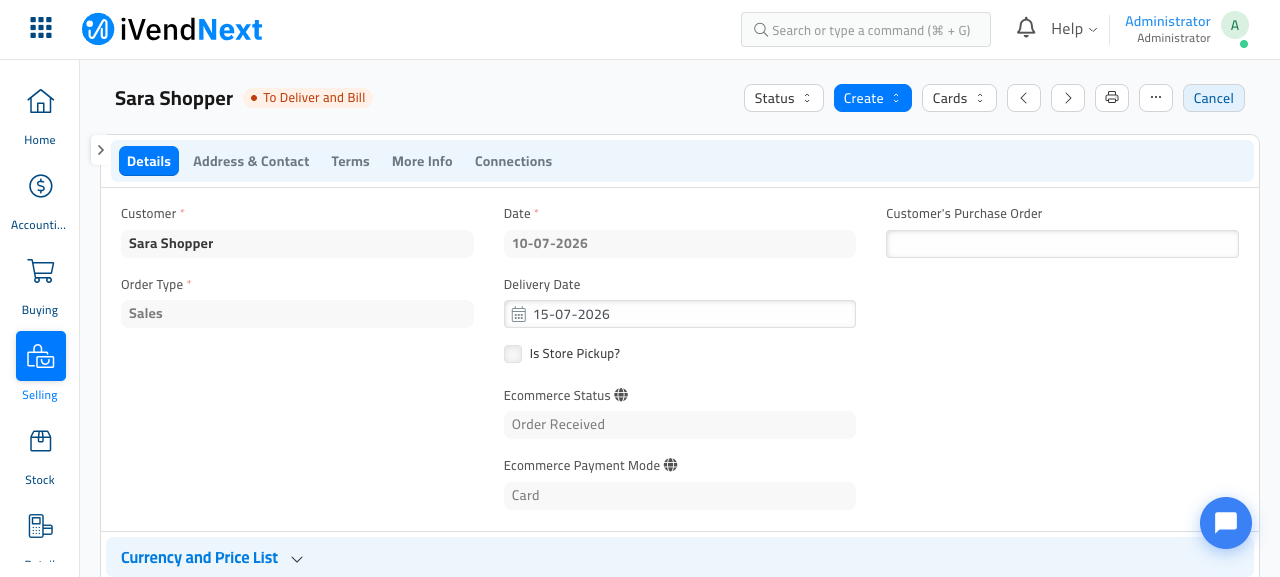The image size is (1280, 577).
Task: Toggle the Is Store Pickup checkbox
Action: tap(513, 354)
